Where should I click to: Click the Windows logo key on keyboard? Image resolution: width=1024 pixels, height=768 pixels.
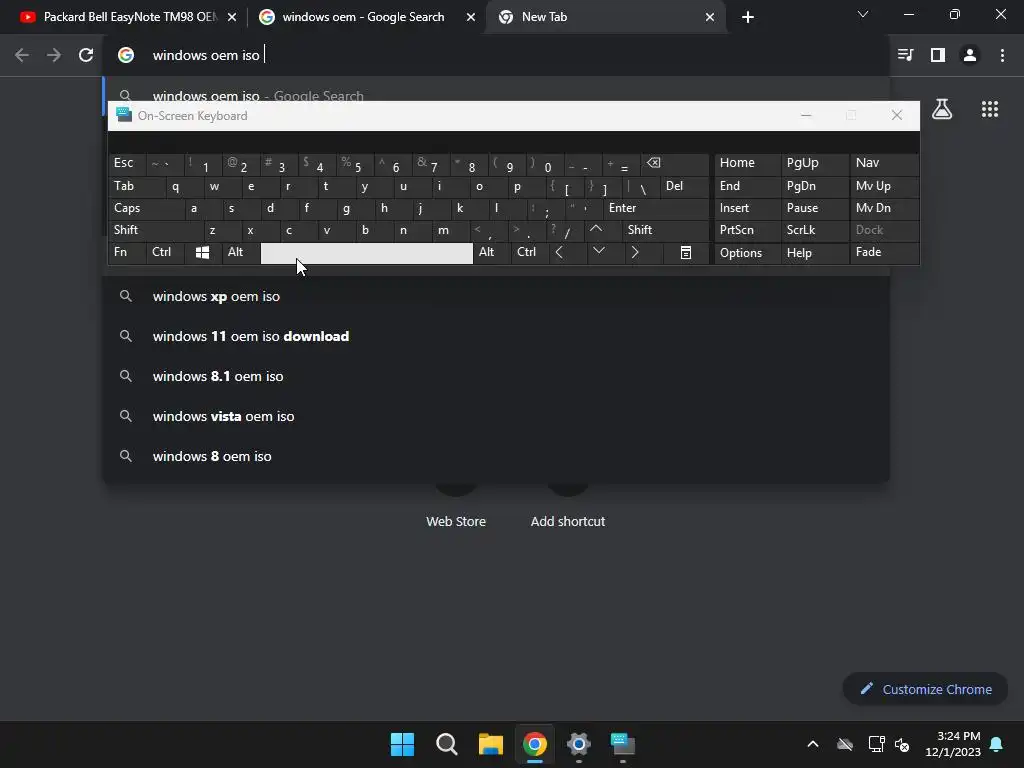202,252
